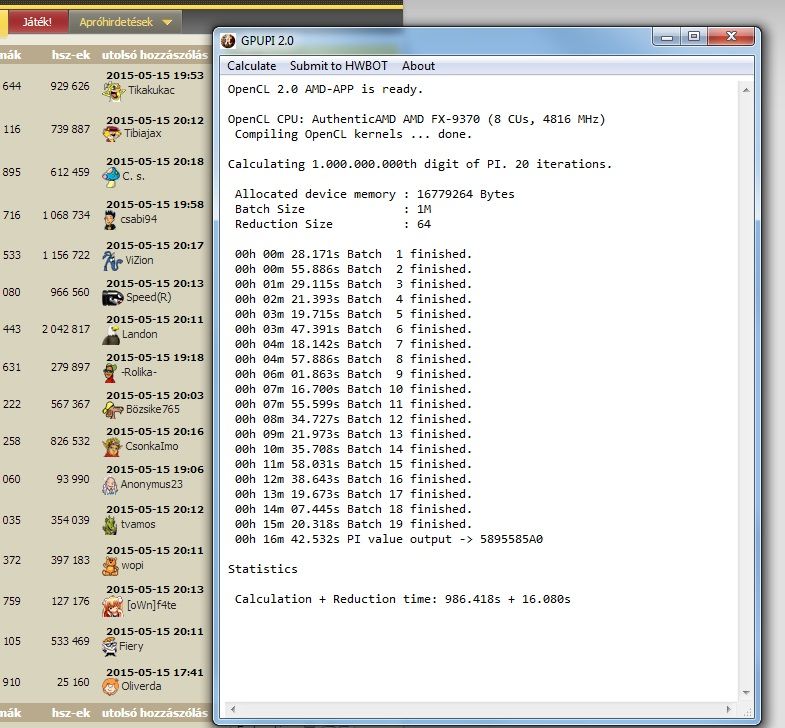
Task: Click Landon's eagle avatar icon
Action: [111, 335]
